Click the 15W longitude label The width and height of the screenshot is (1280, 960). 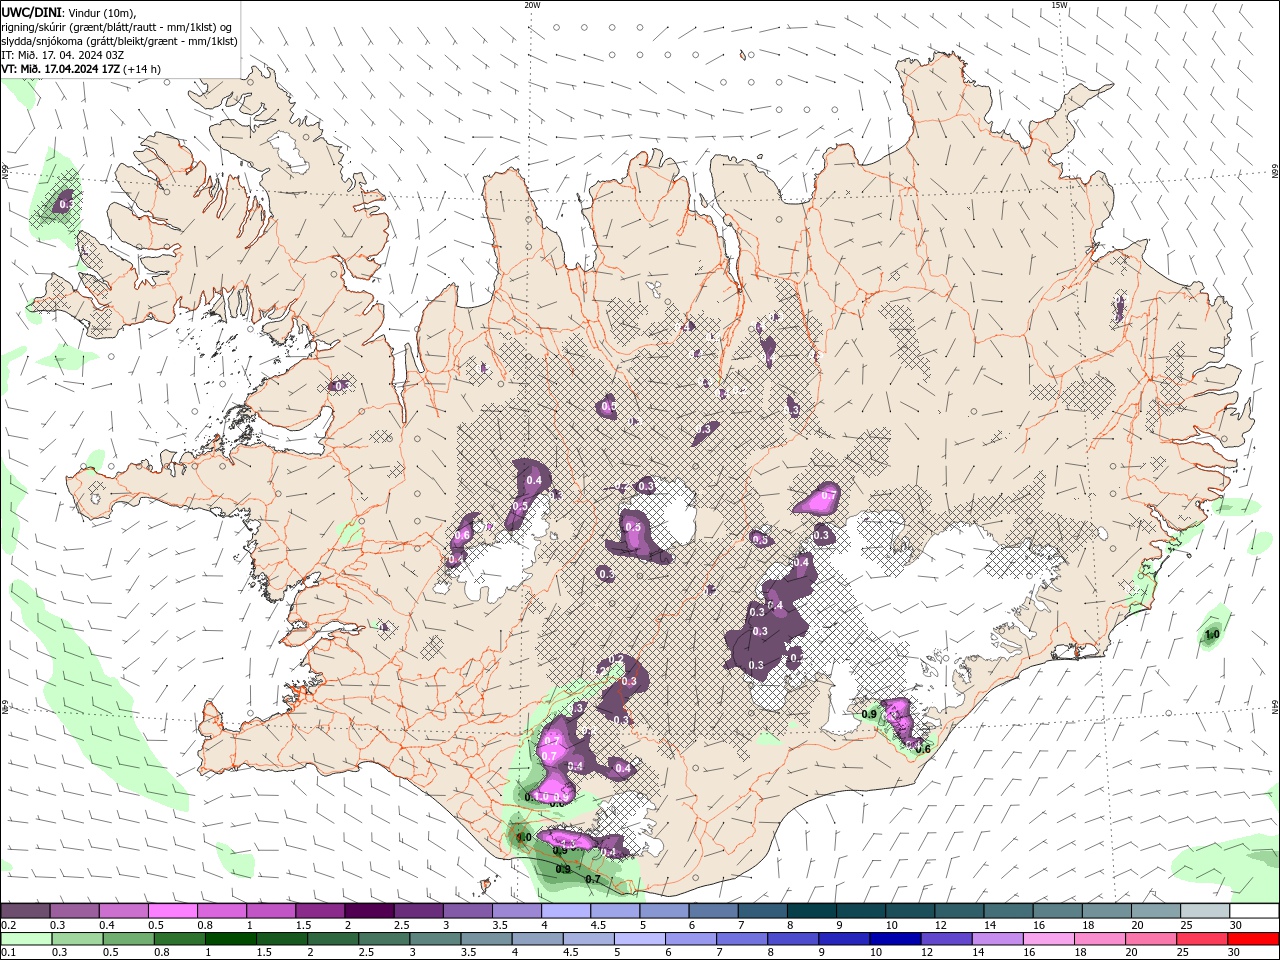(1060, 5)
